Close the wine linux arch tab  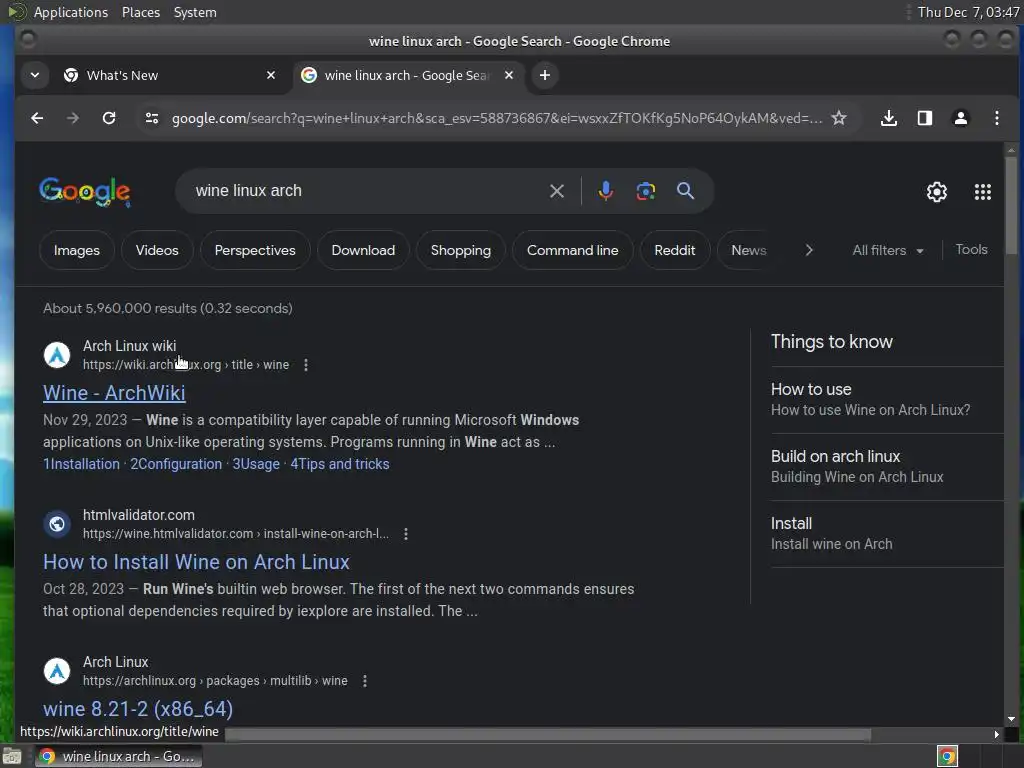(x=509, y=75)
